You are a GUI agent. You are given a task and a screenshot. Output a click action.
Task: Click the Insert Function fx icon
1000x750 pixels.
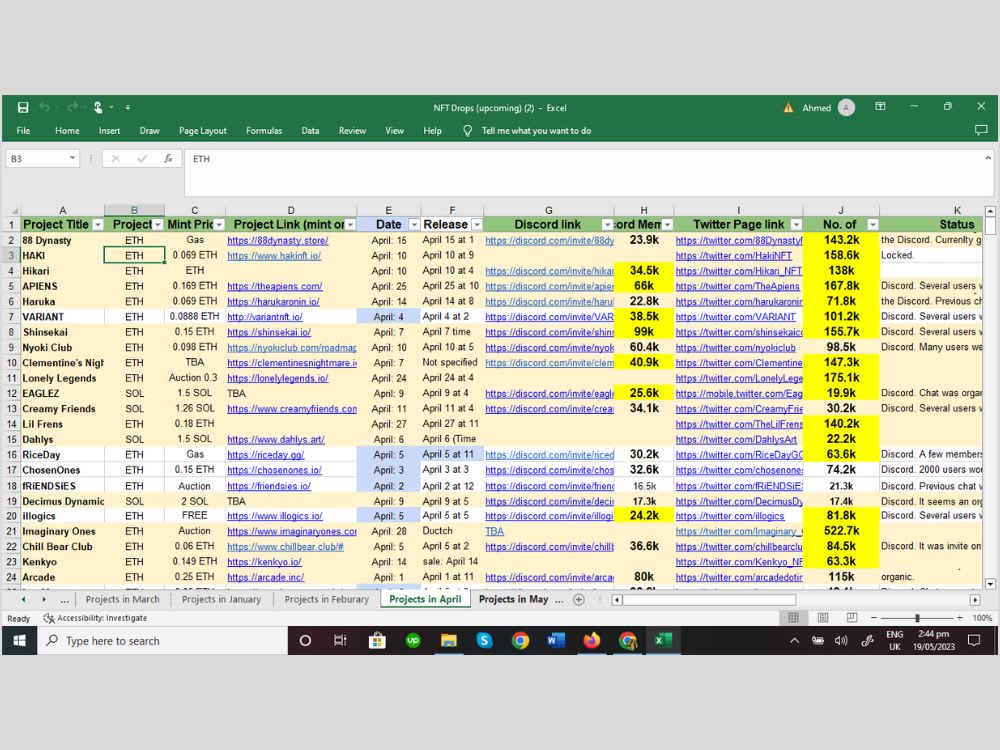[168, 159]
